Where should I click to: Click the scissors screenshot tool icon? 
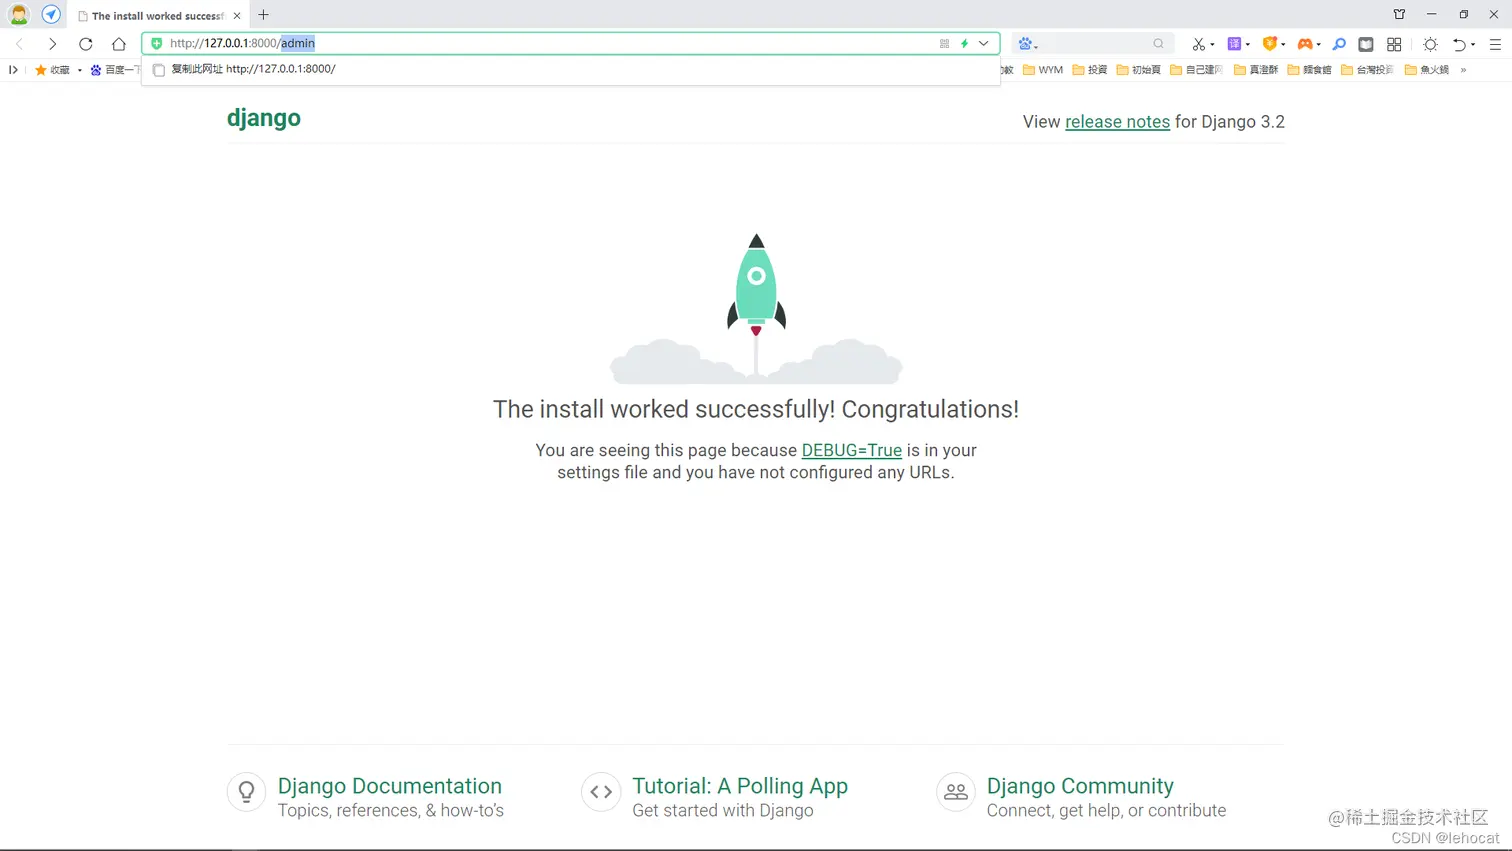click(x=1198, y=44)
